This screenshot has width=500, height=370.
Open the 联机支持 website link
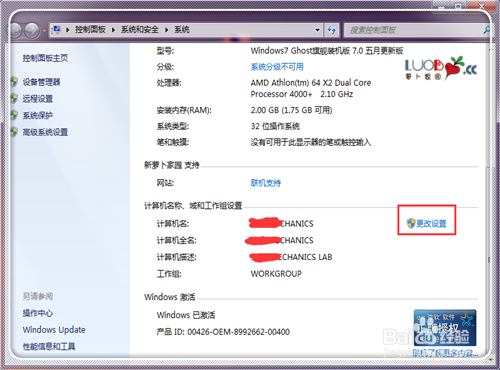(x=266, y=183)
